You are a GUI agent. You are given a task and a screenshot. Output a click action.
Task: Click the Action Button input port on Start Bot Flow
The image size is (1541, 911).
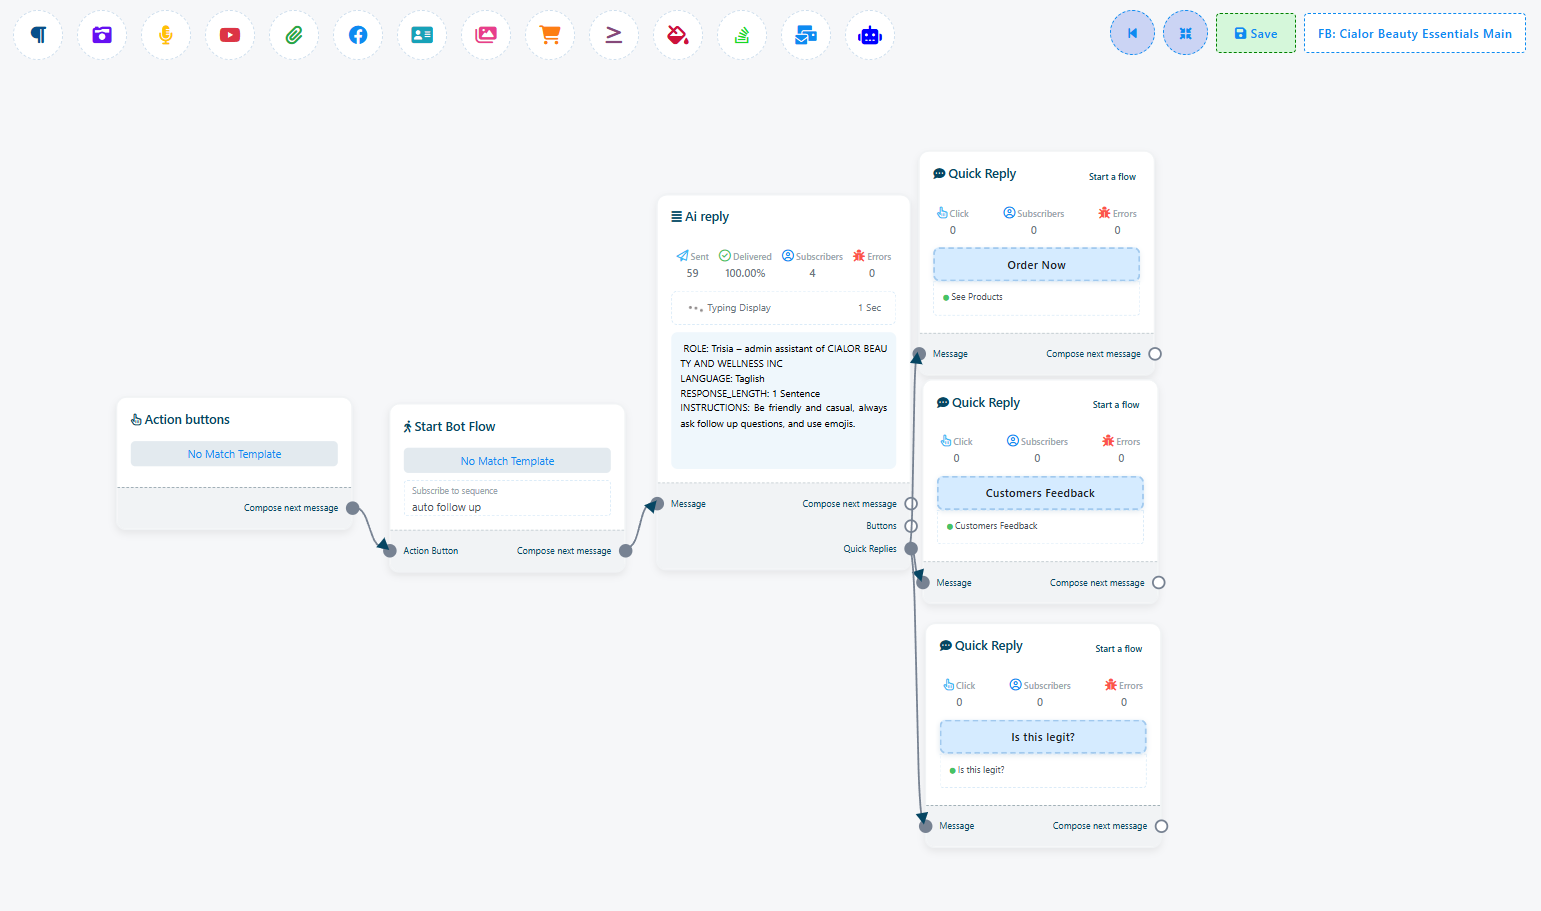pyautogui.click(x=390, y=551)
